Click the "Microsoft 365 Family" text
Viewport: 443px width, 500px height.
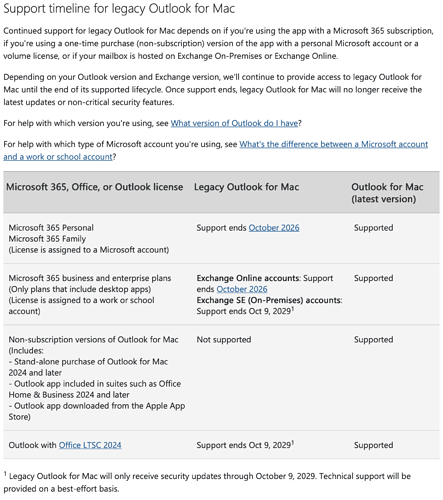47,239
